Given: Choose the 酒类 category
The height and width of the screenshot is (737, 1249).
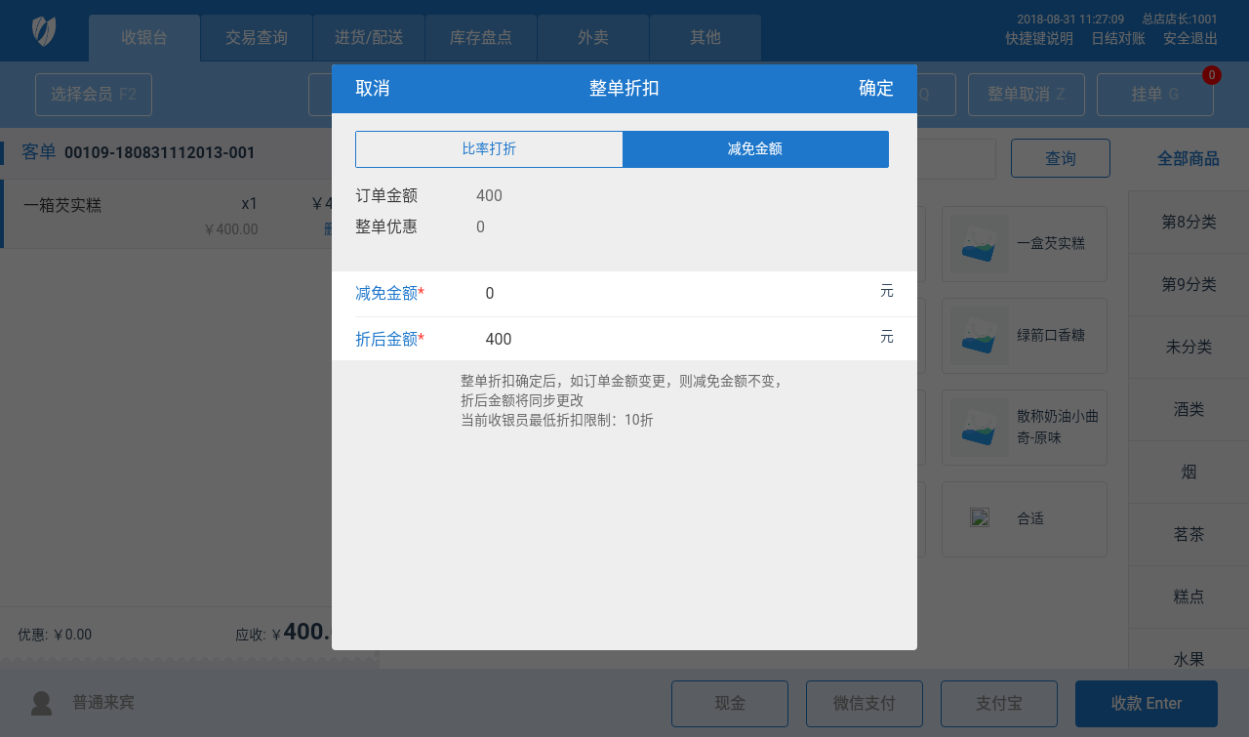Looking at the screenshot, I should pos(1188,409).
